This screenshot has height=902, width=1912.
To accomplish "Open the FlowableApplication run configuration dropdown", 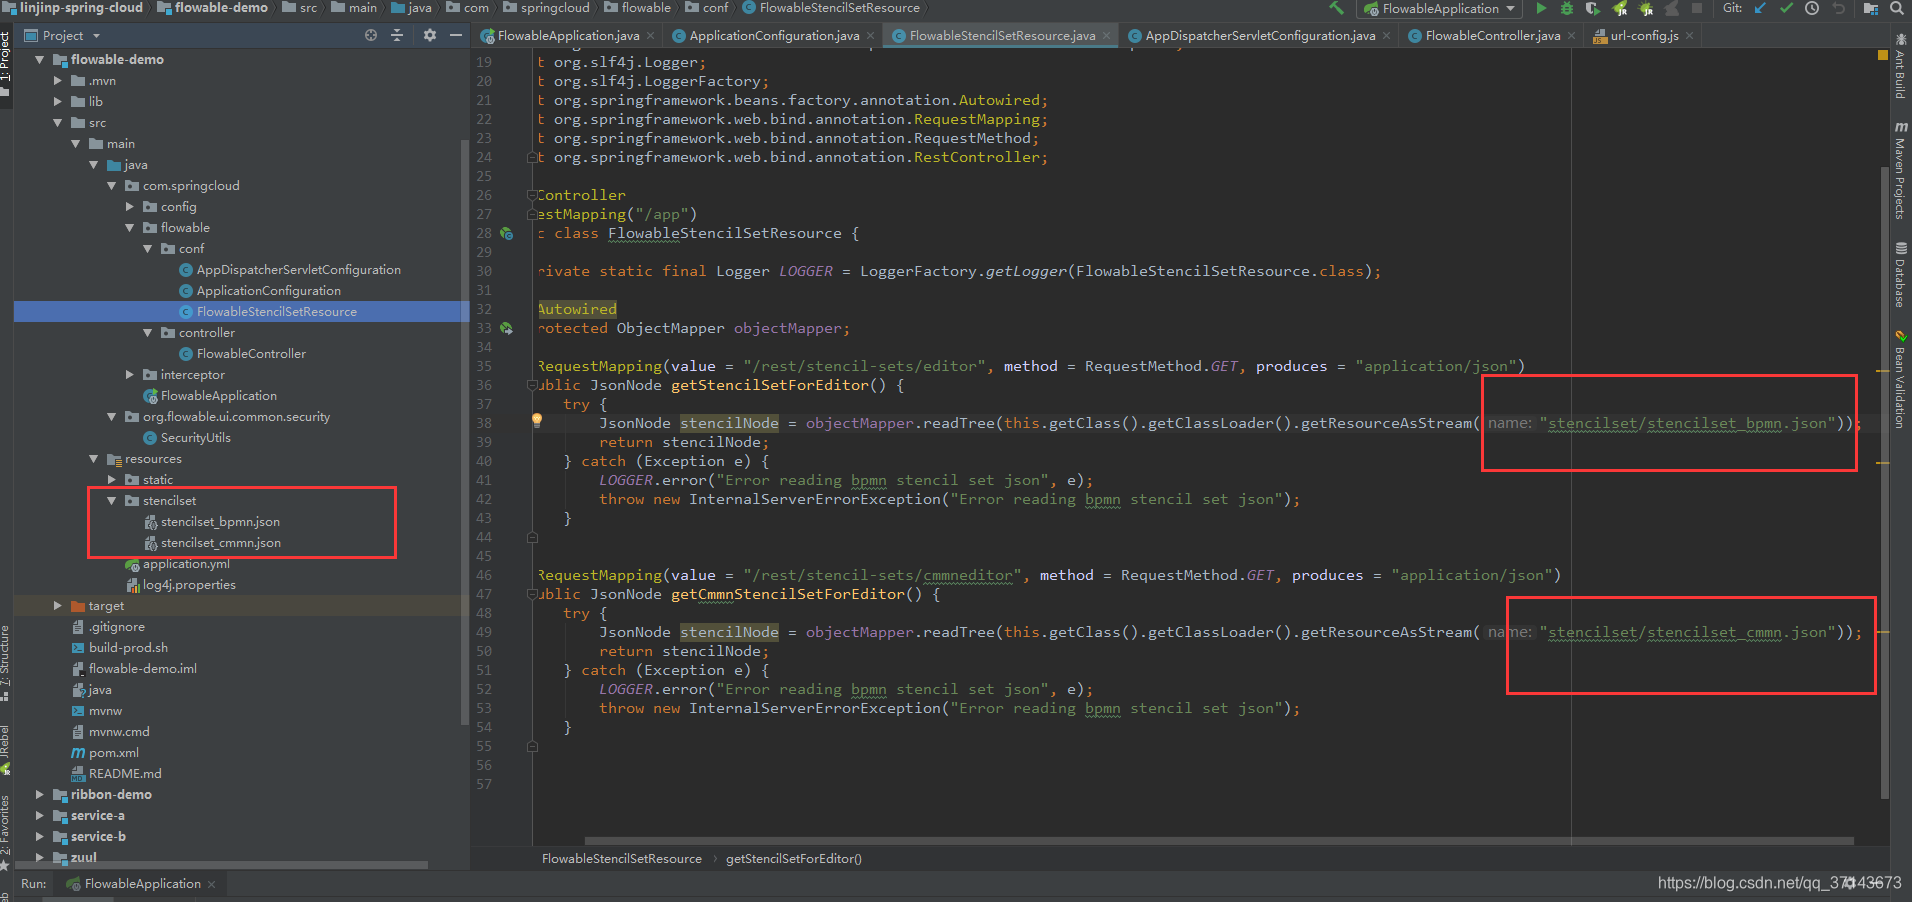I will (1439, 9).
